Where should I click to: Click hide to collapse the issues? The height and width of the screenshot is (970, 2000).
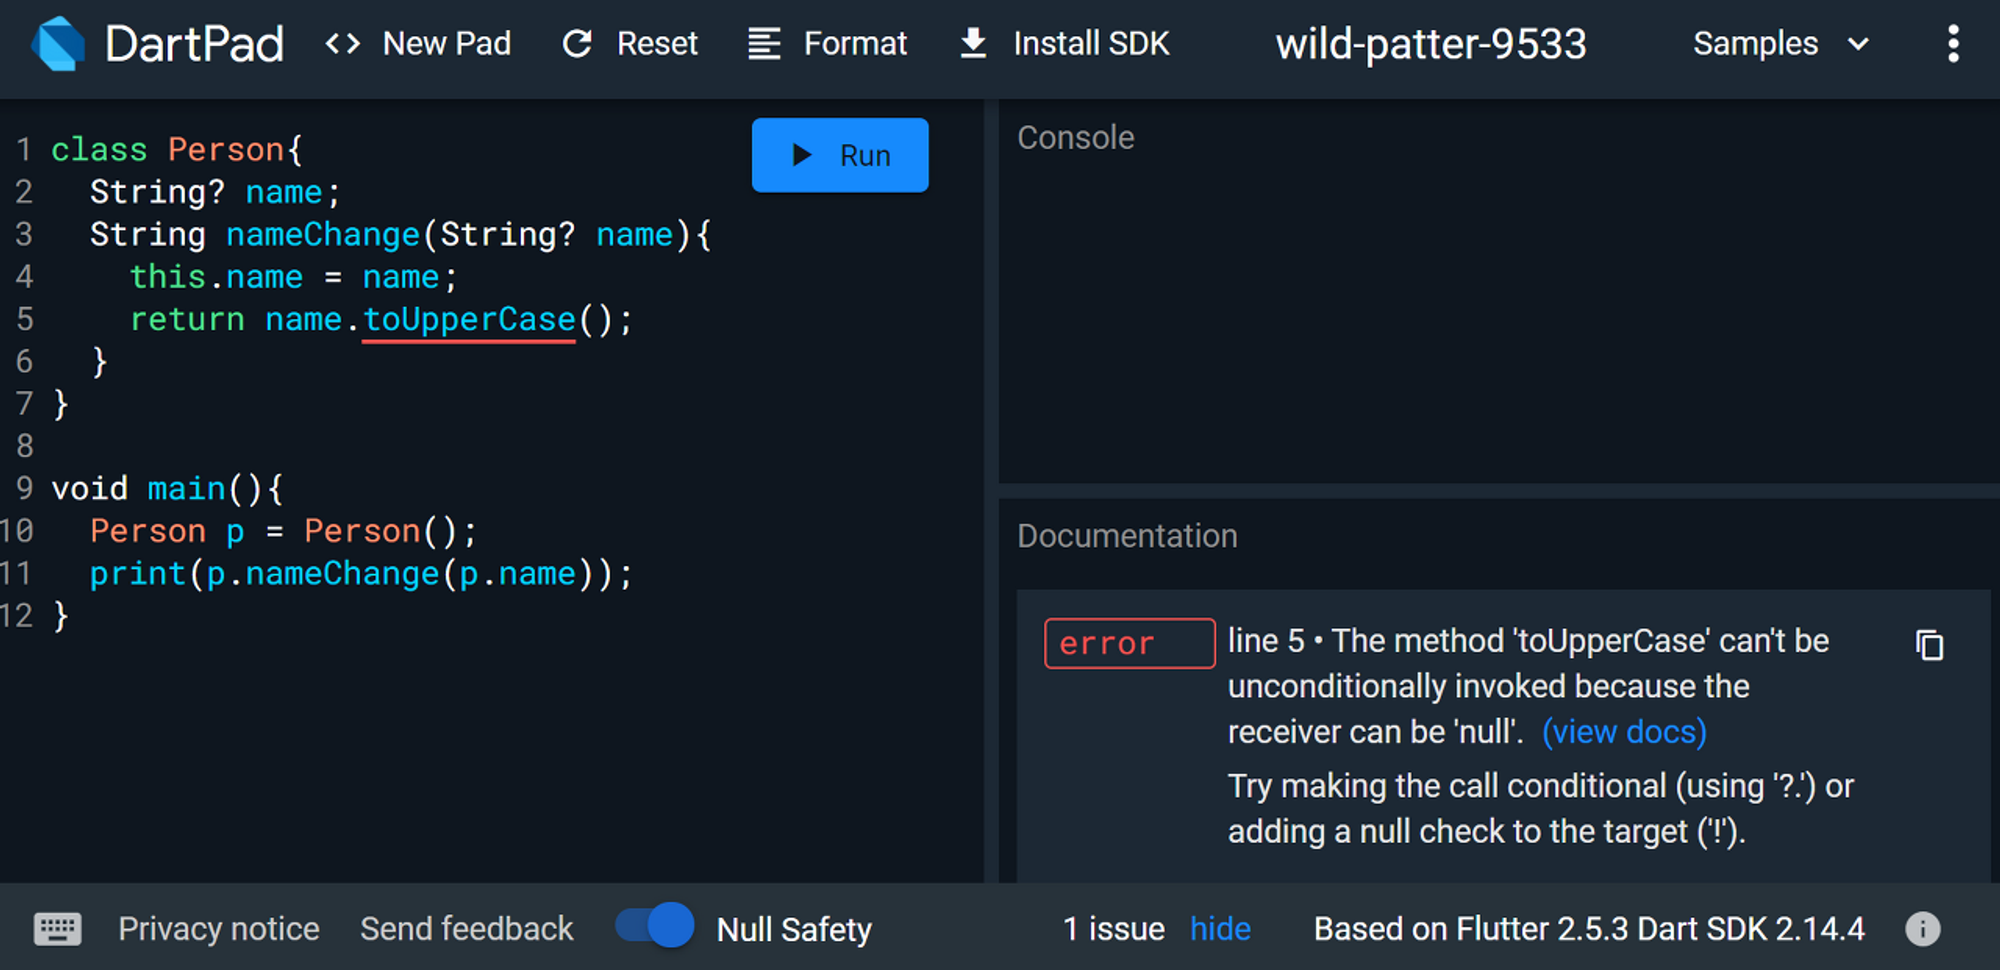(1220, 929)
